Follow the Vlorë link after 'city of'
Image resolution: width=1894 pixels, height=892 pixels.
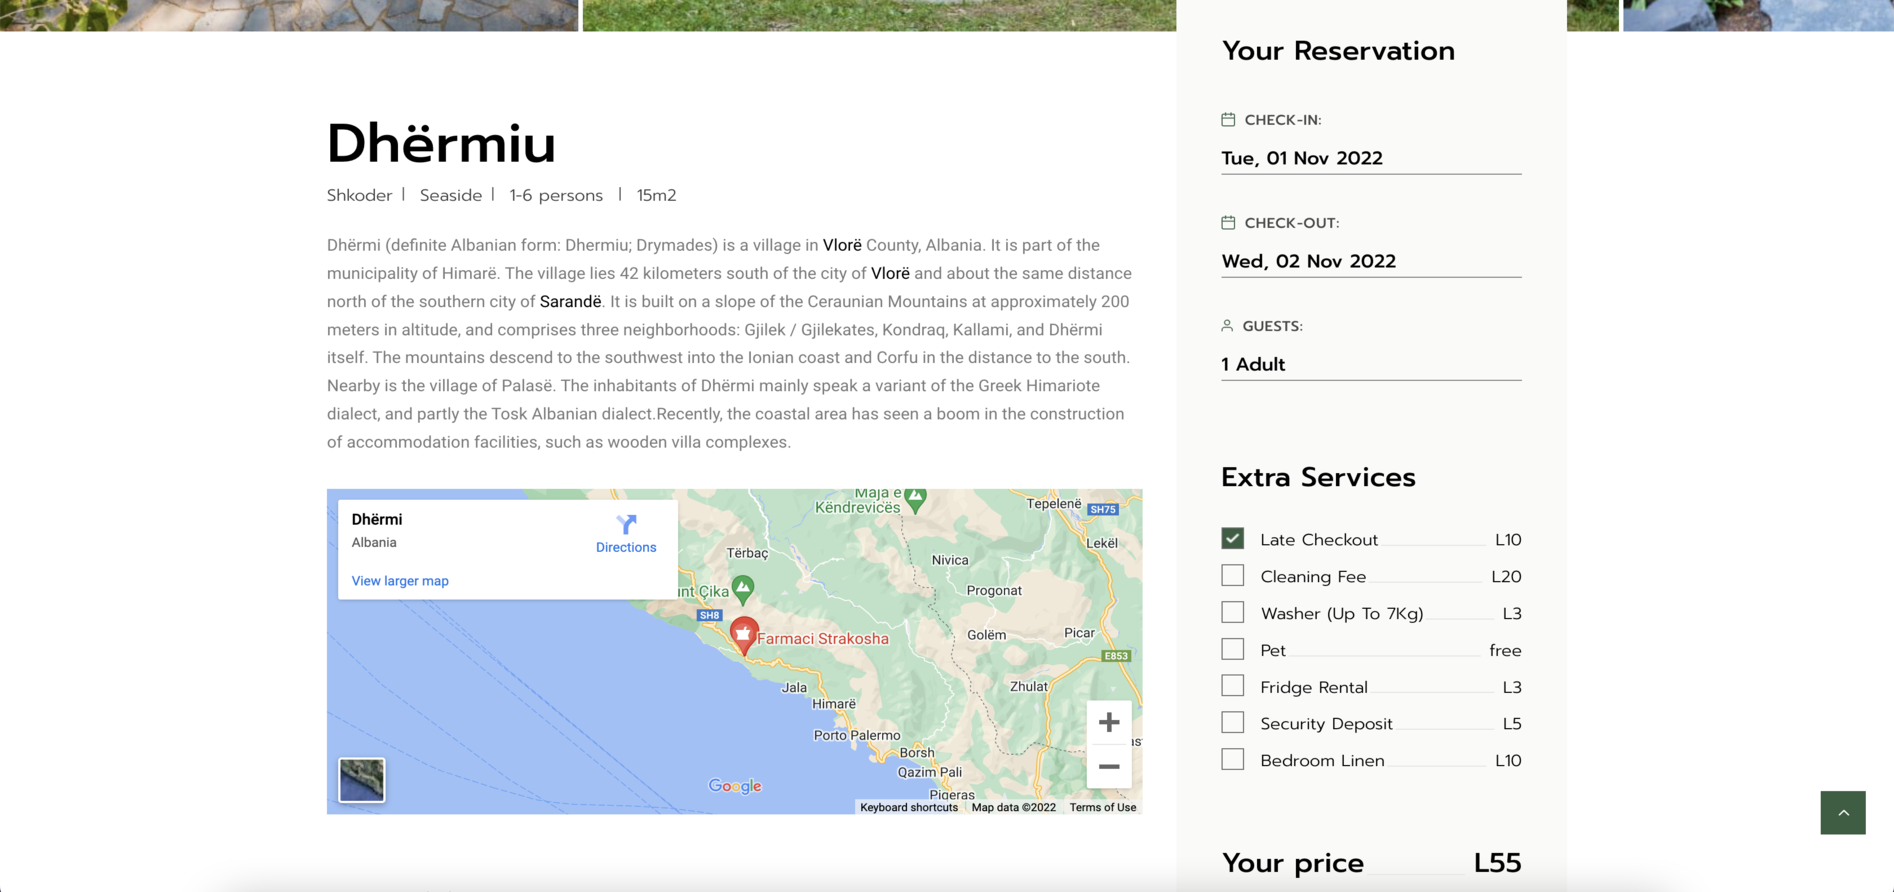coord(890,273)
